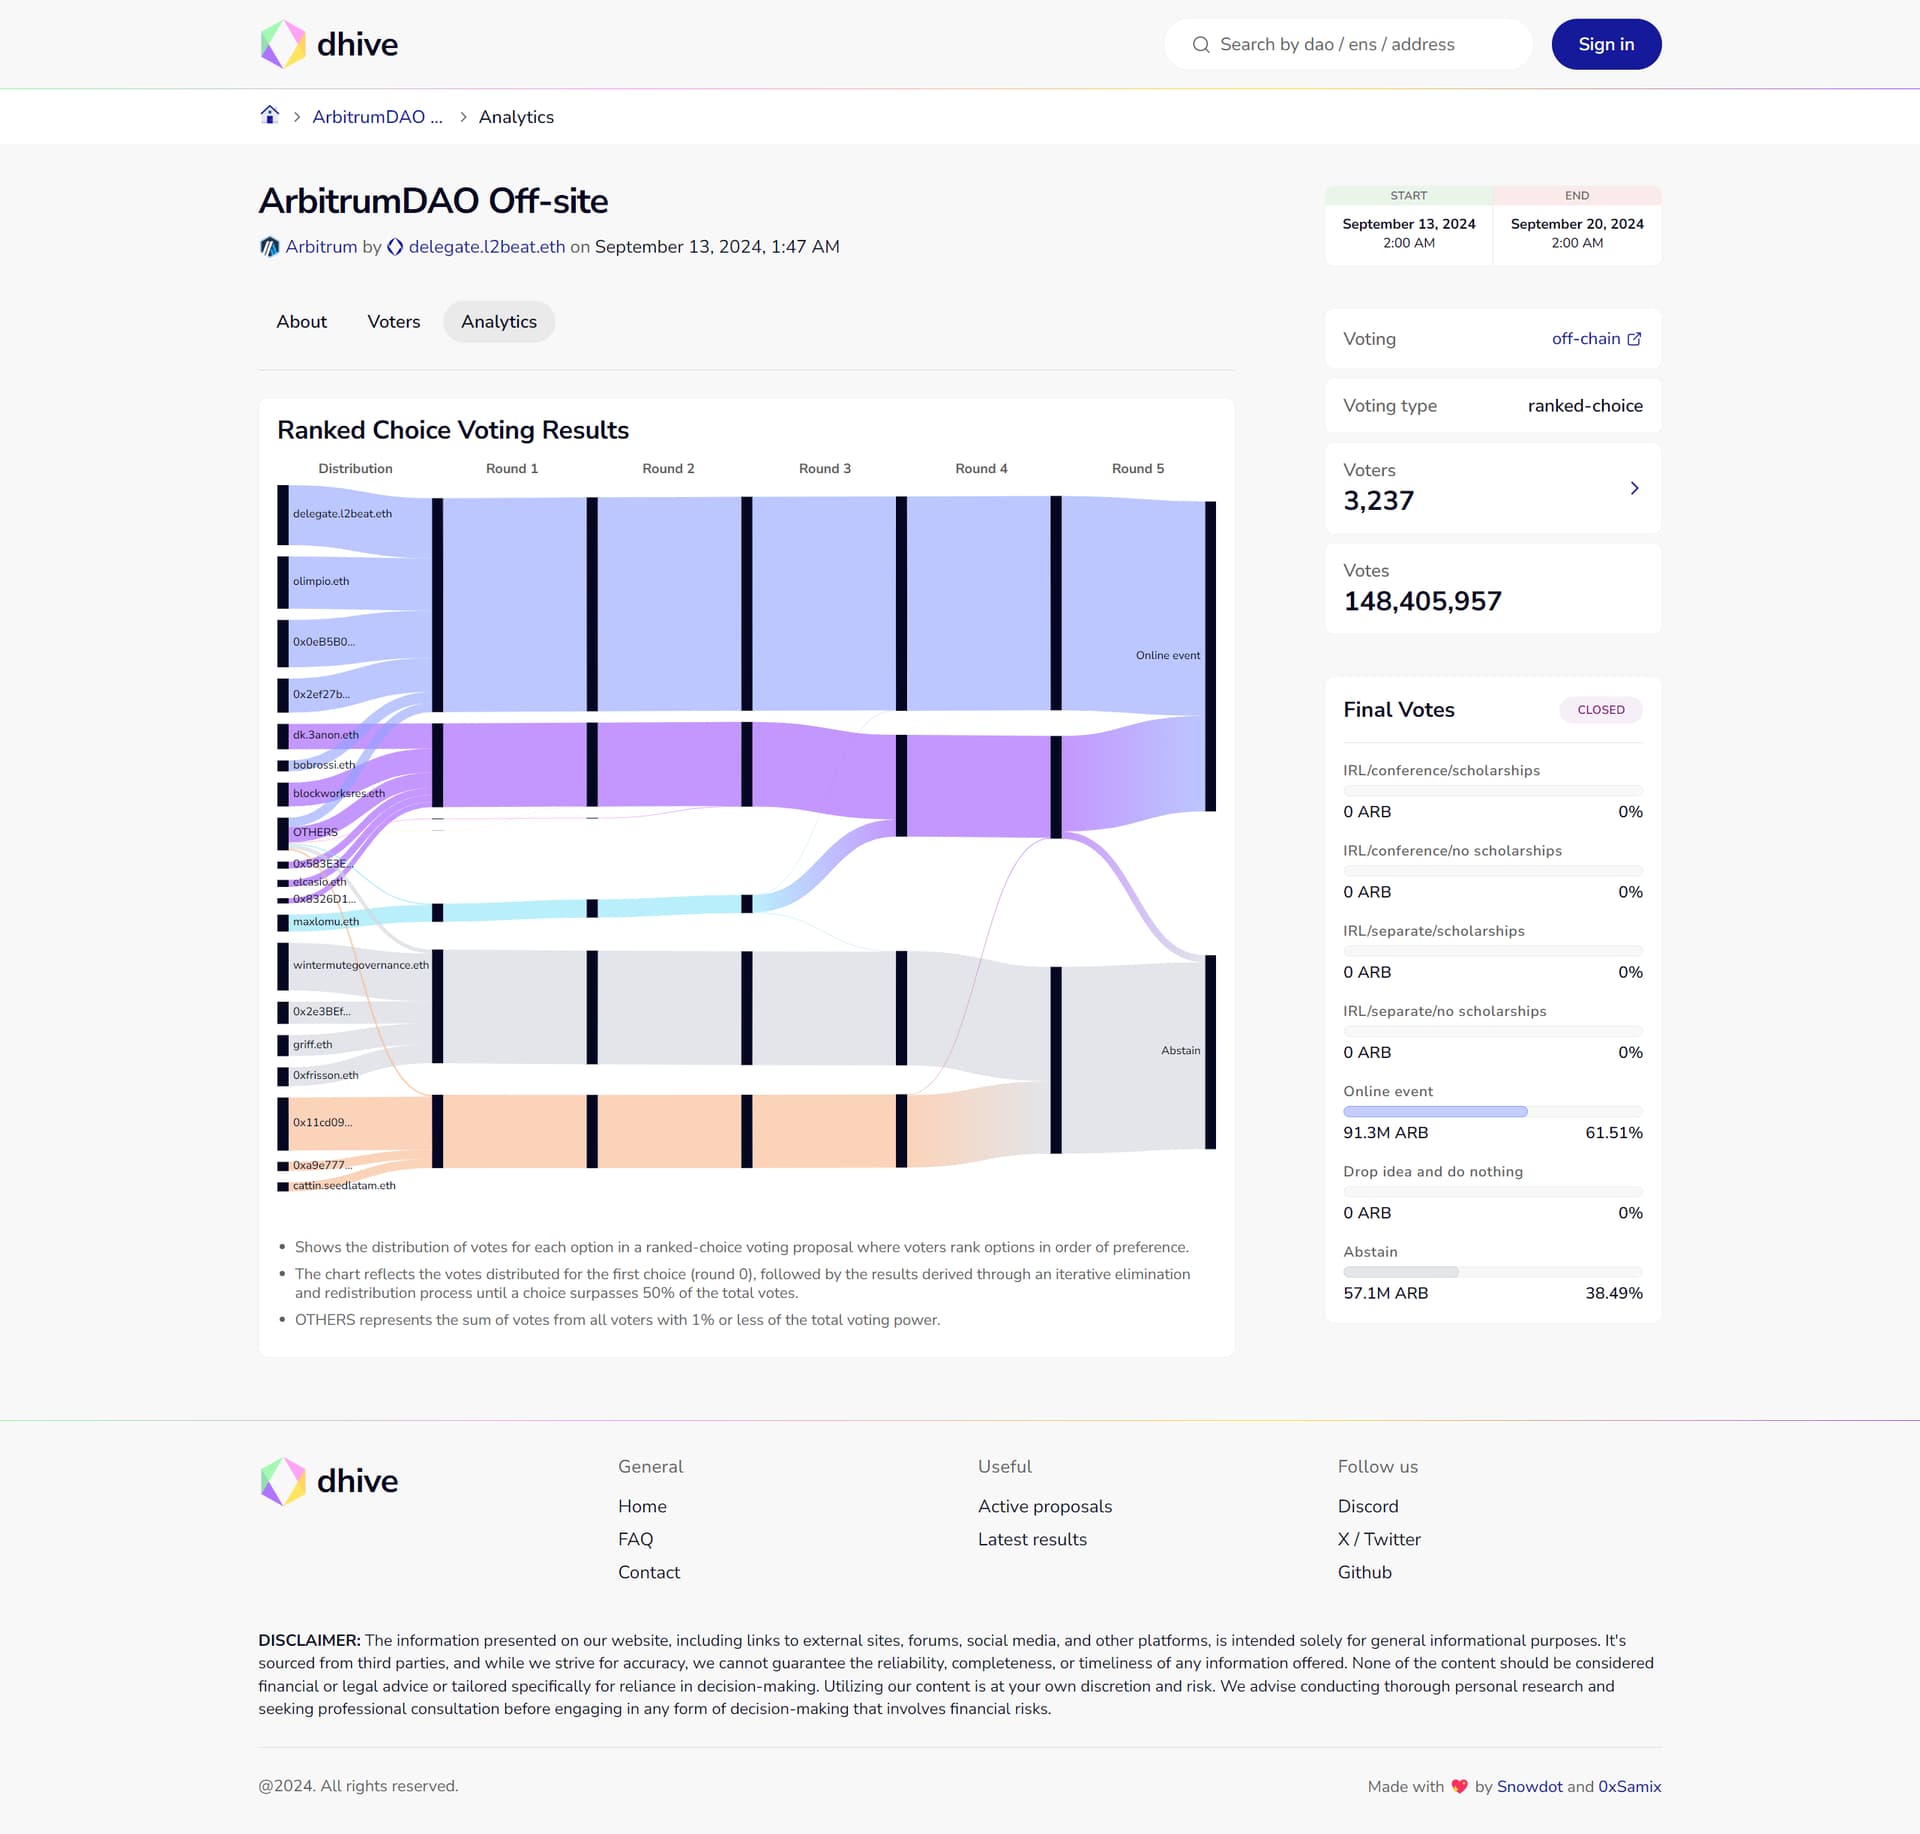Open Snowdot credit link
Viewport: 1920px width, 1834px height.
point(1529,1786)
